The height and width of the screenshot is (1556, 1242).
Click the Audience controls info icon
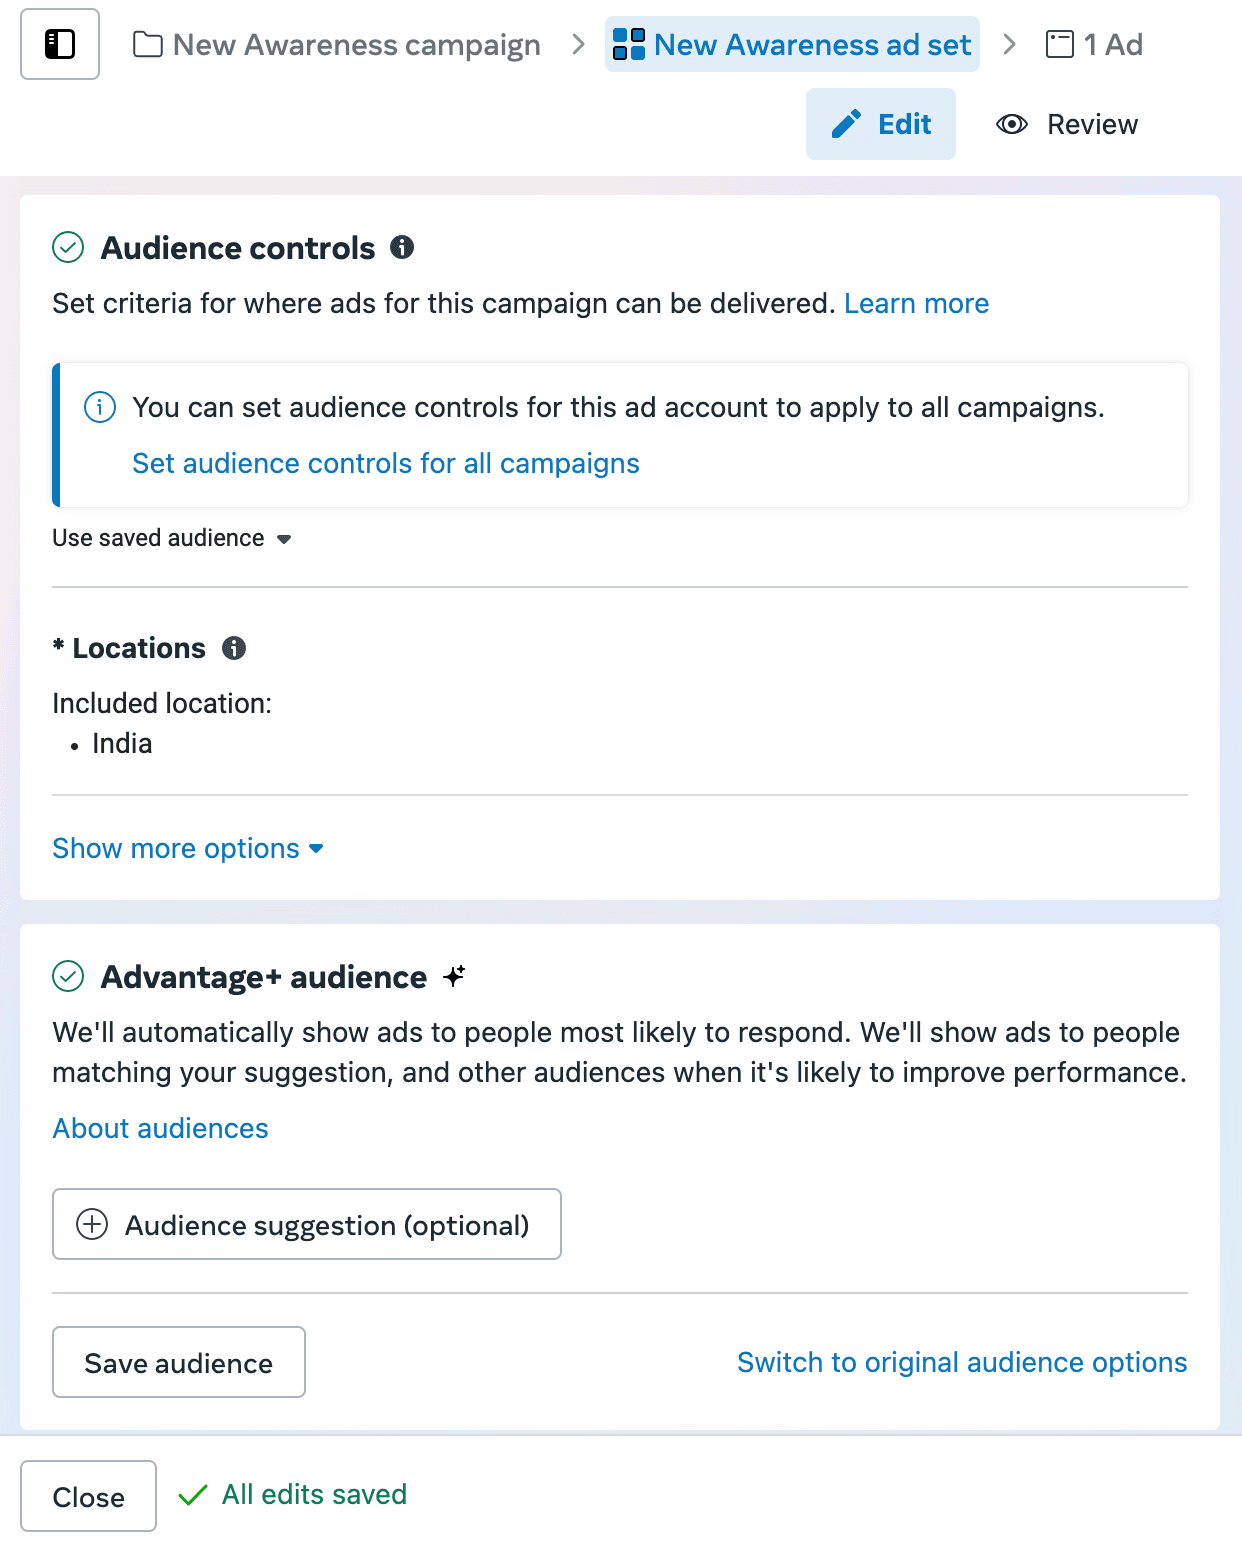[x=402, y=247]
